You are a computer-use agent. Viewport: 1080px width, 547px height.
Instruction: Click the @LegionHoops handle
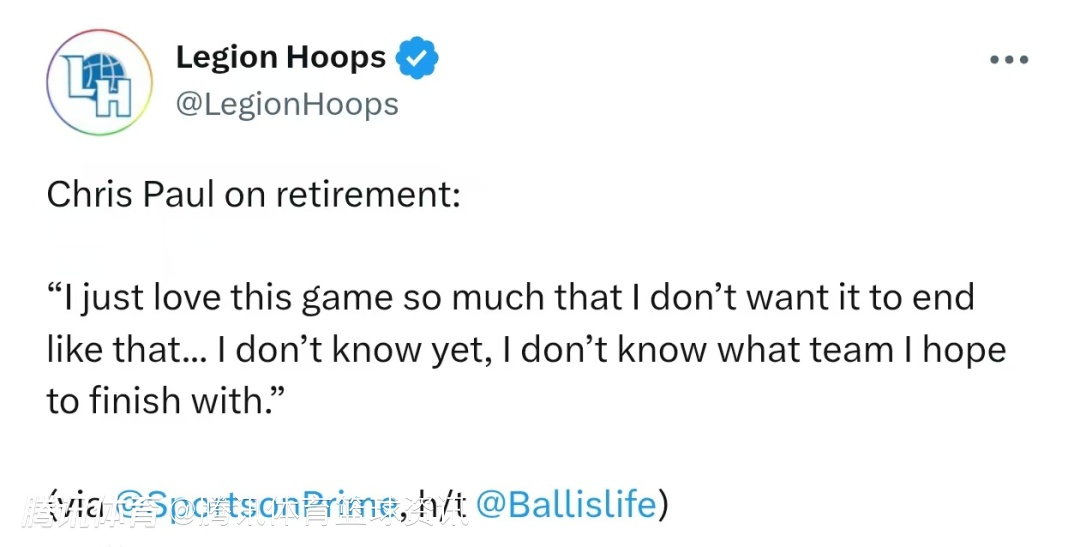[x=286, y=104]
